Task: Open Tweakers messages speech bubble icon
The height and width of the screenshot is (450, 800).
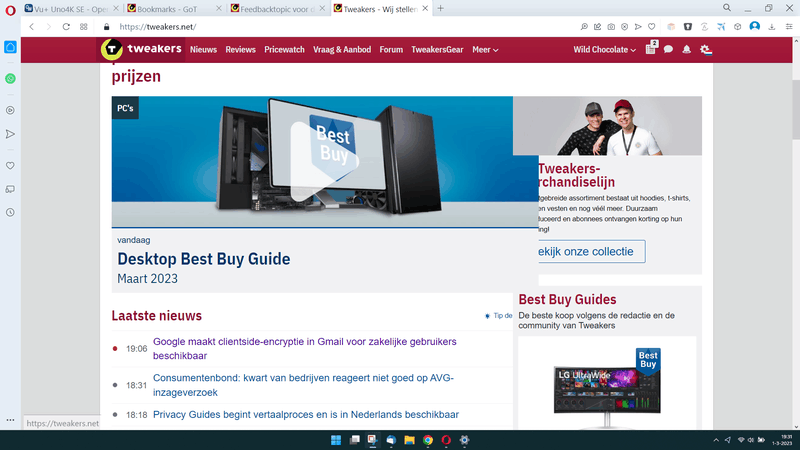Action: pyautogui.click(x=668, y=49)
